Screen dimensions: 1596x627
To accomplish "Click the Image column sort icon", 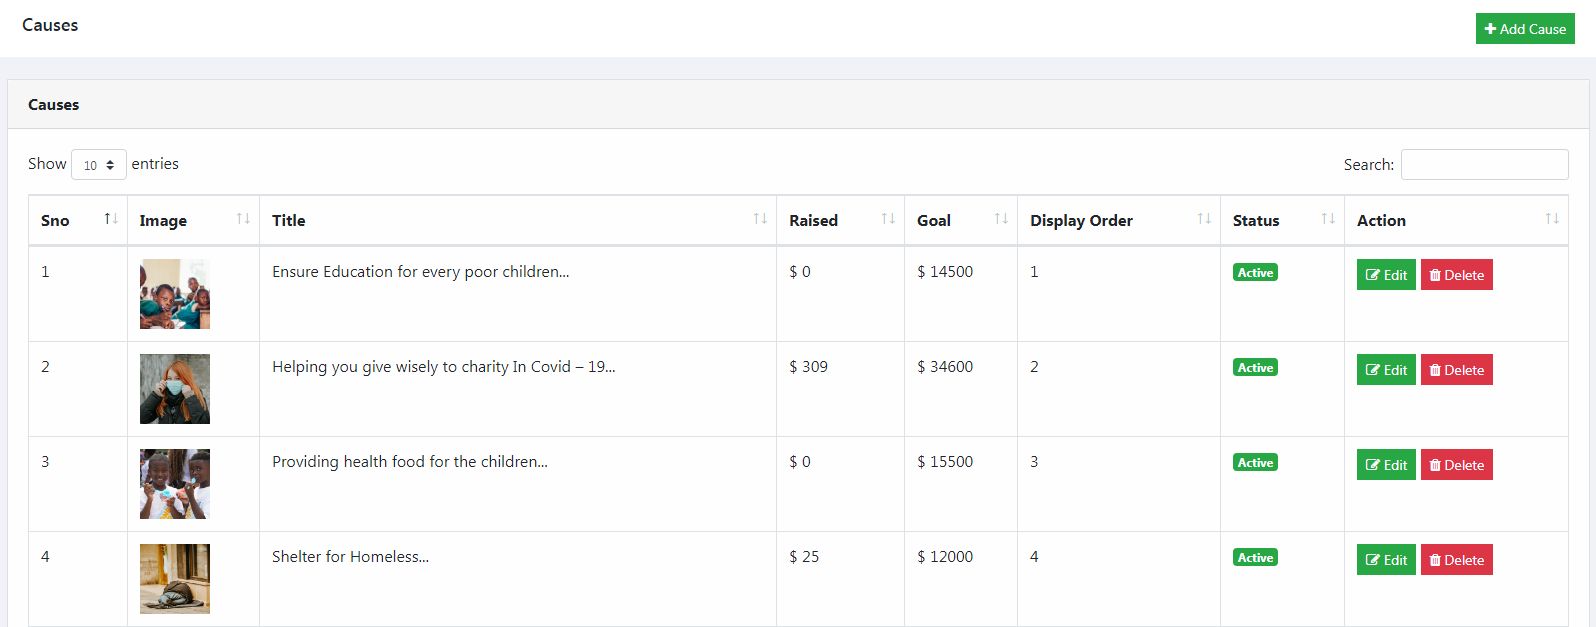I will (x=243, y=219).
